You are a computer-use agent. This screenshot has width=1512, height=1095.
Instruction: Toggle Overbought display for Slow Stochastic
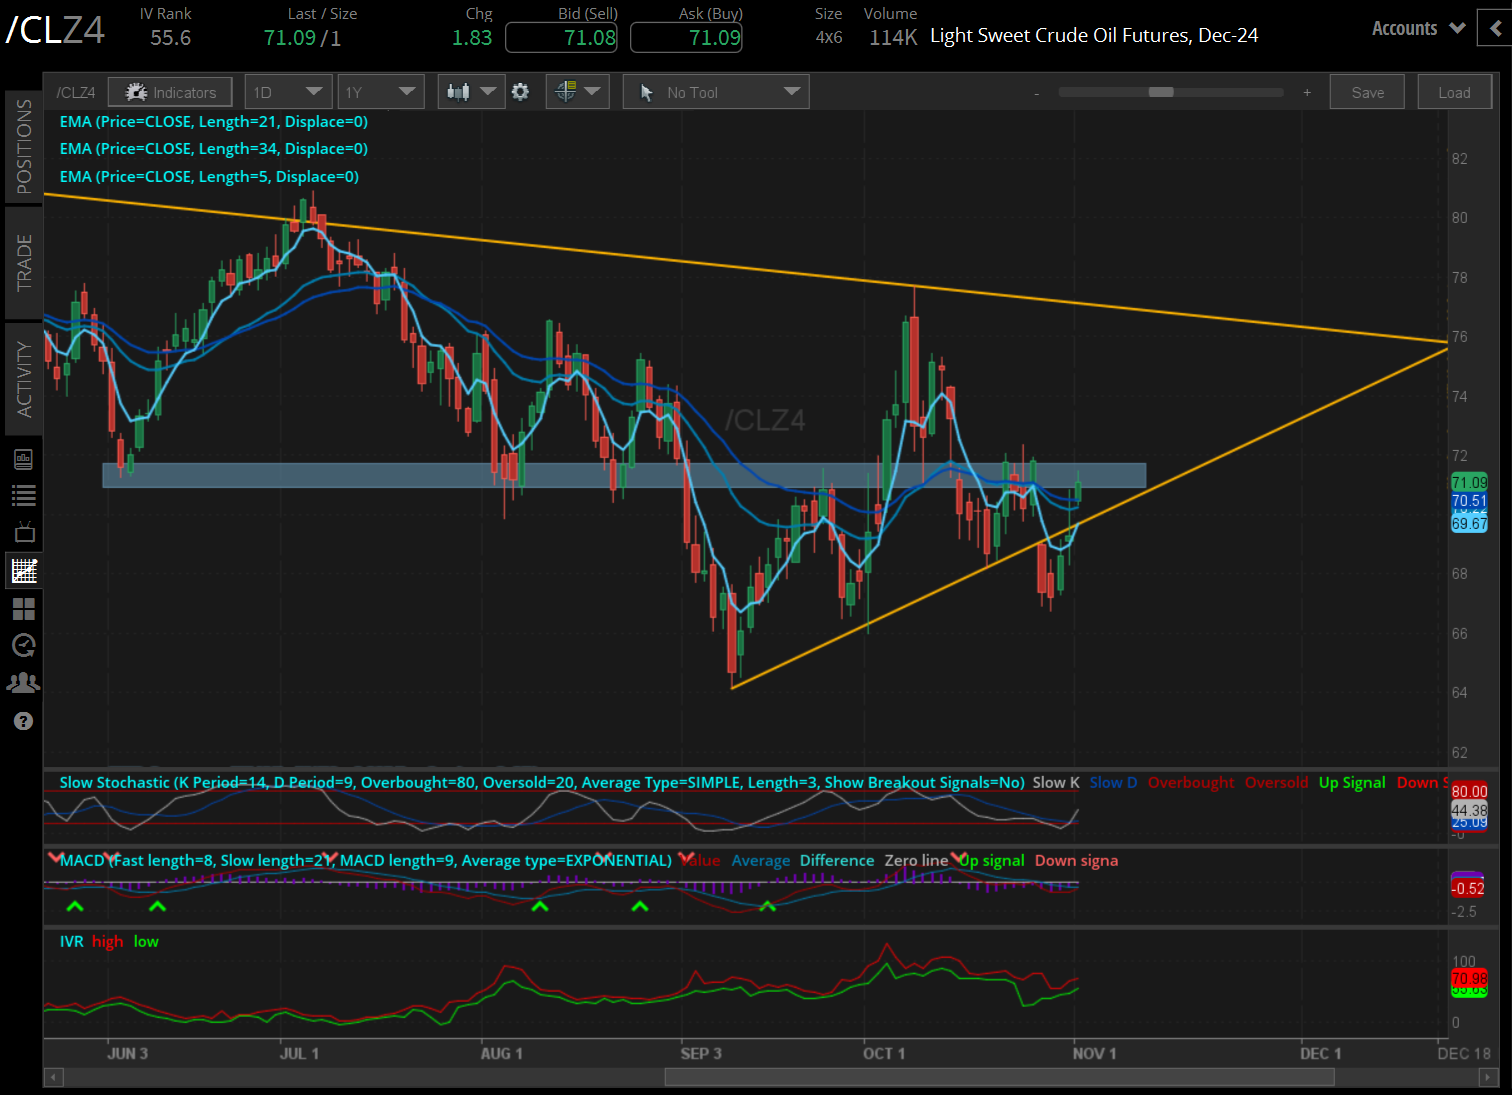1190,782
